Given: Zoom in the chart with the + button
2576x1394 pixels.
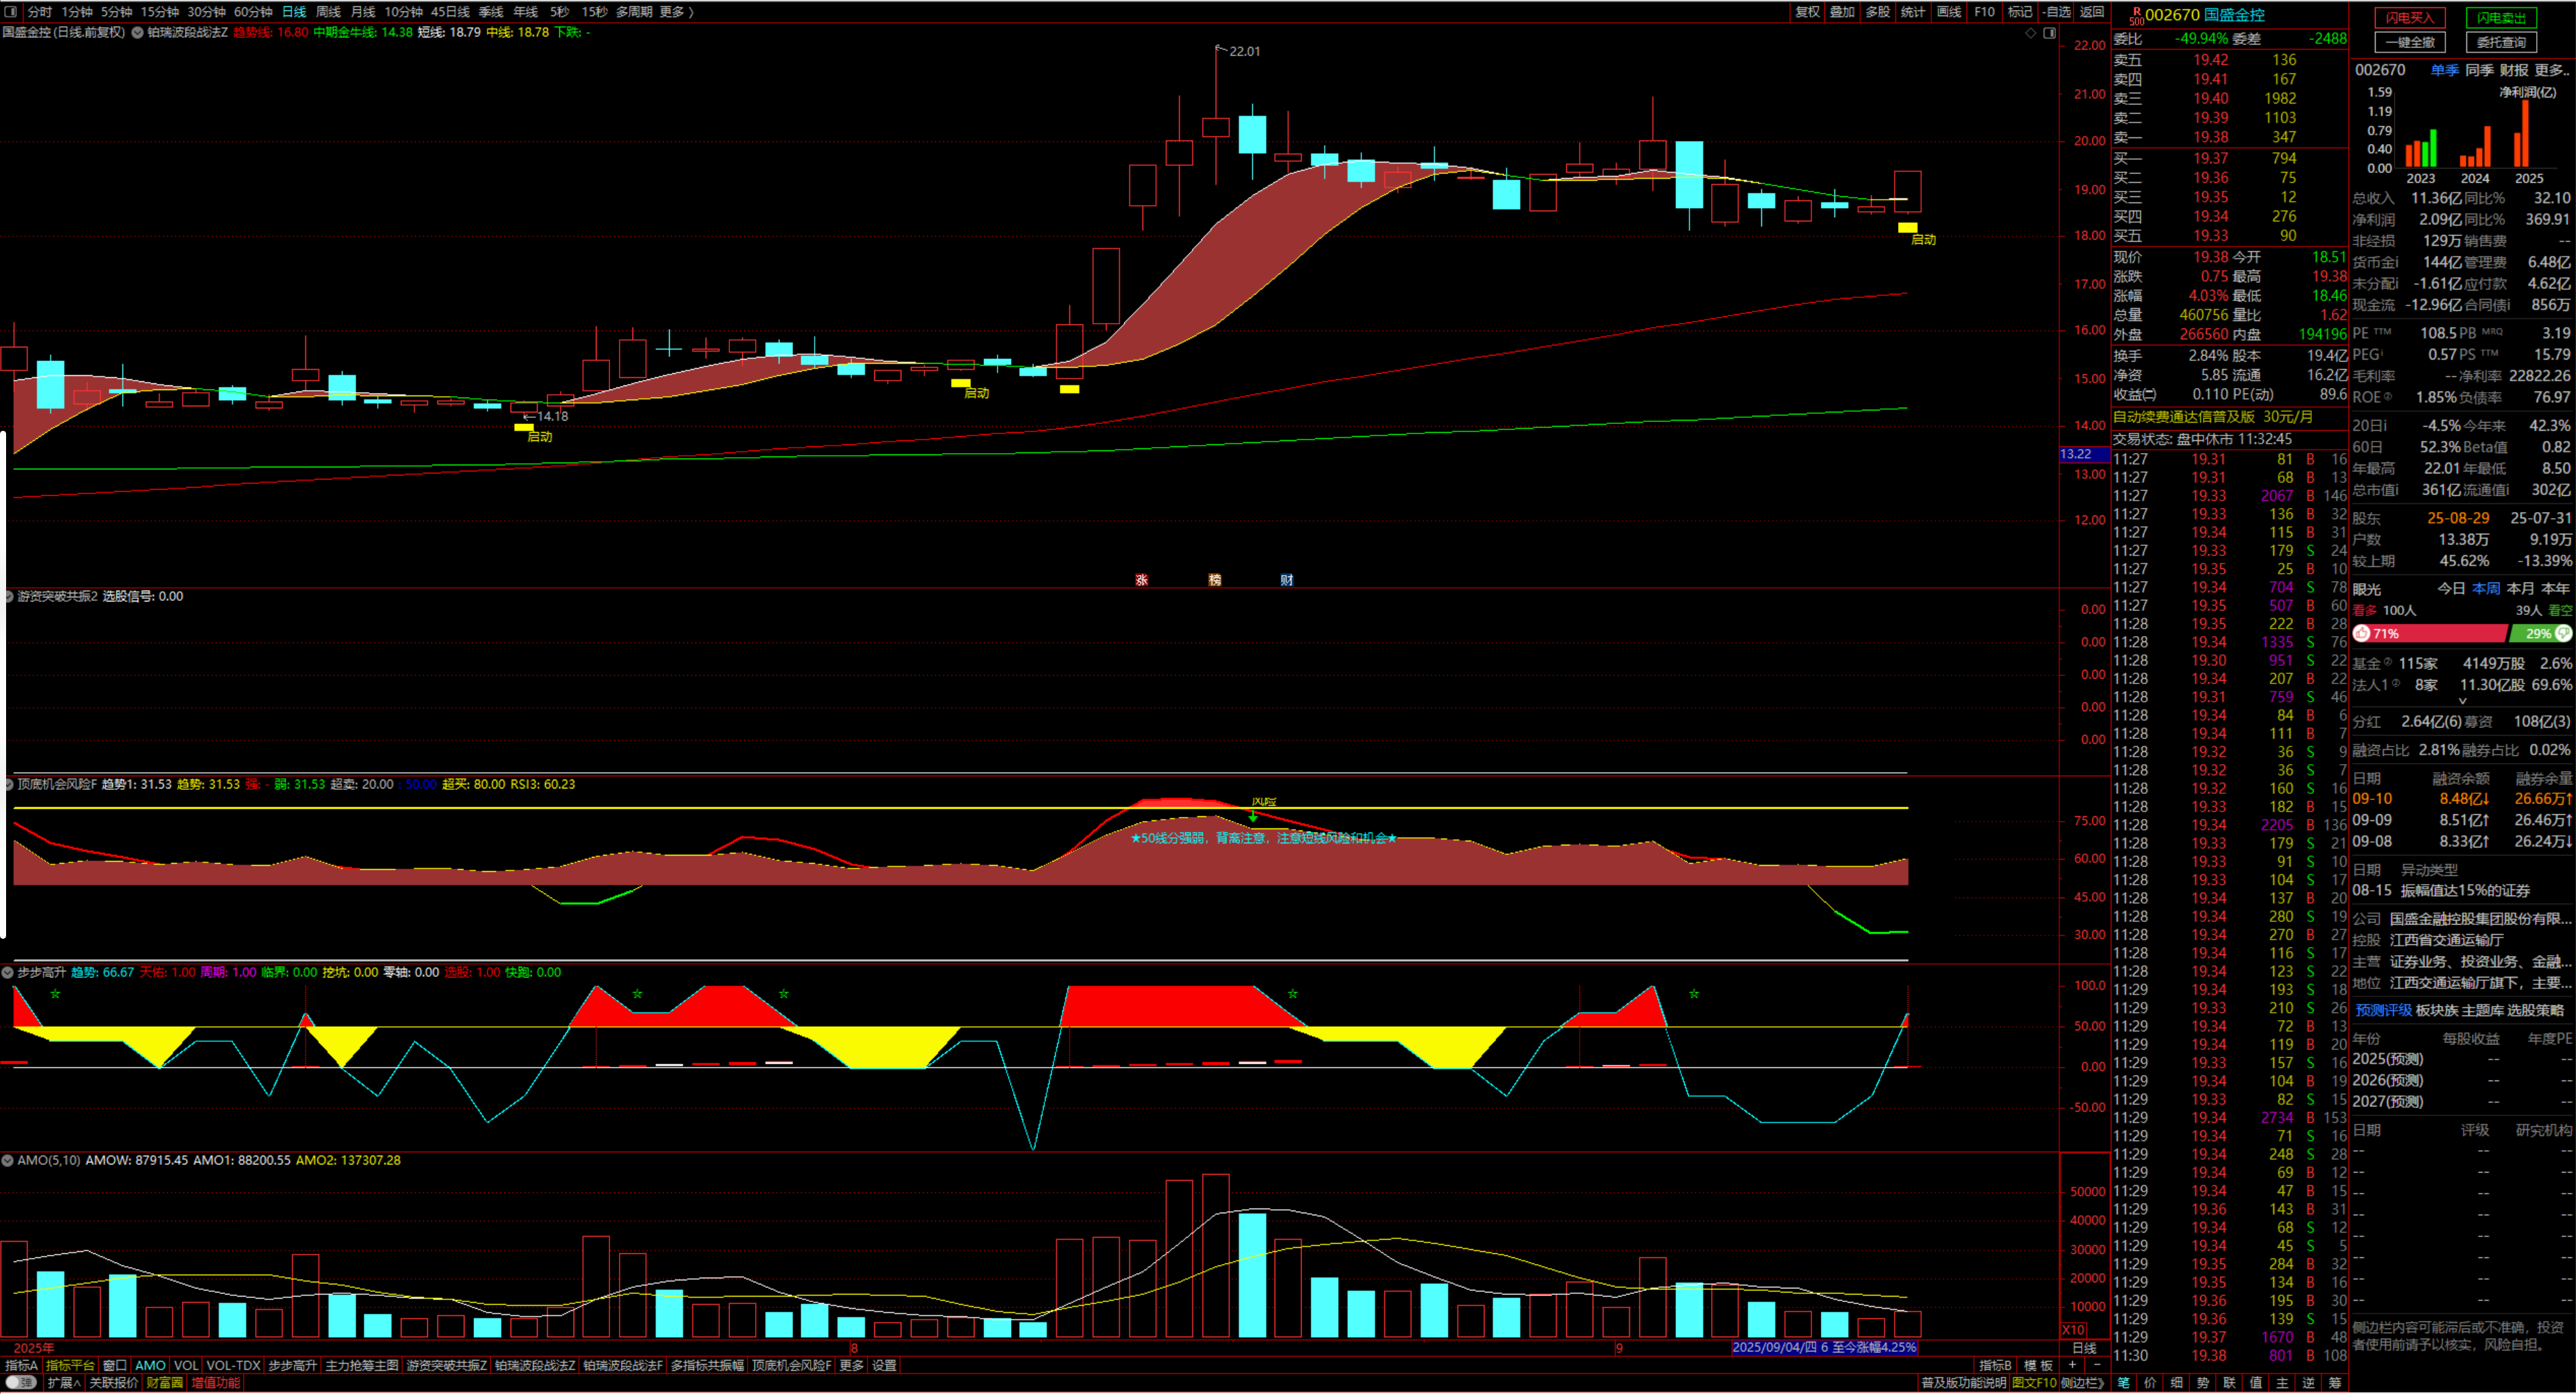Looking at the screenshot, I should pyautogui.click(x=2072, y=1365).
